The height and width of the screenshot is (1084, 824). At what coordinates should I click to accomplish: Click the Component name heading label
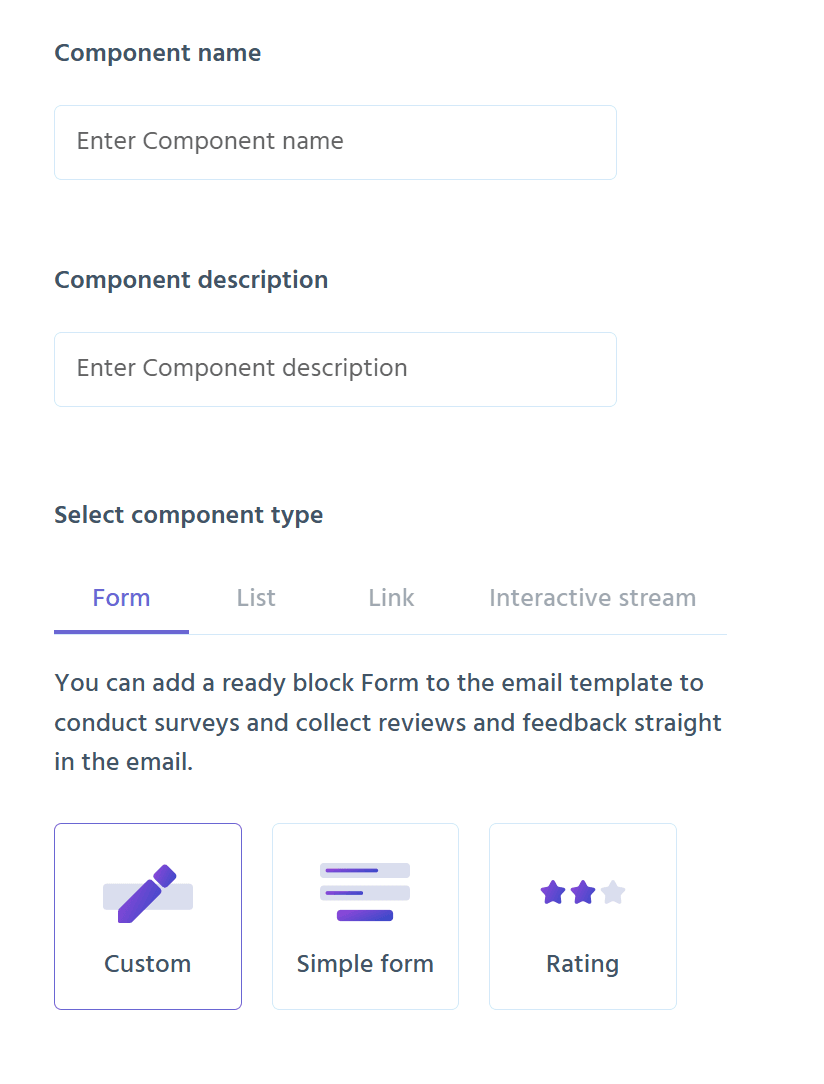pyautogui.click(x=157, y=53)
